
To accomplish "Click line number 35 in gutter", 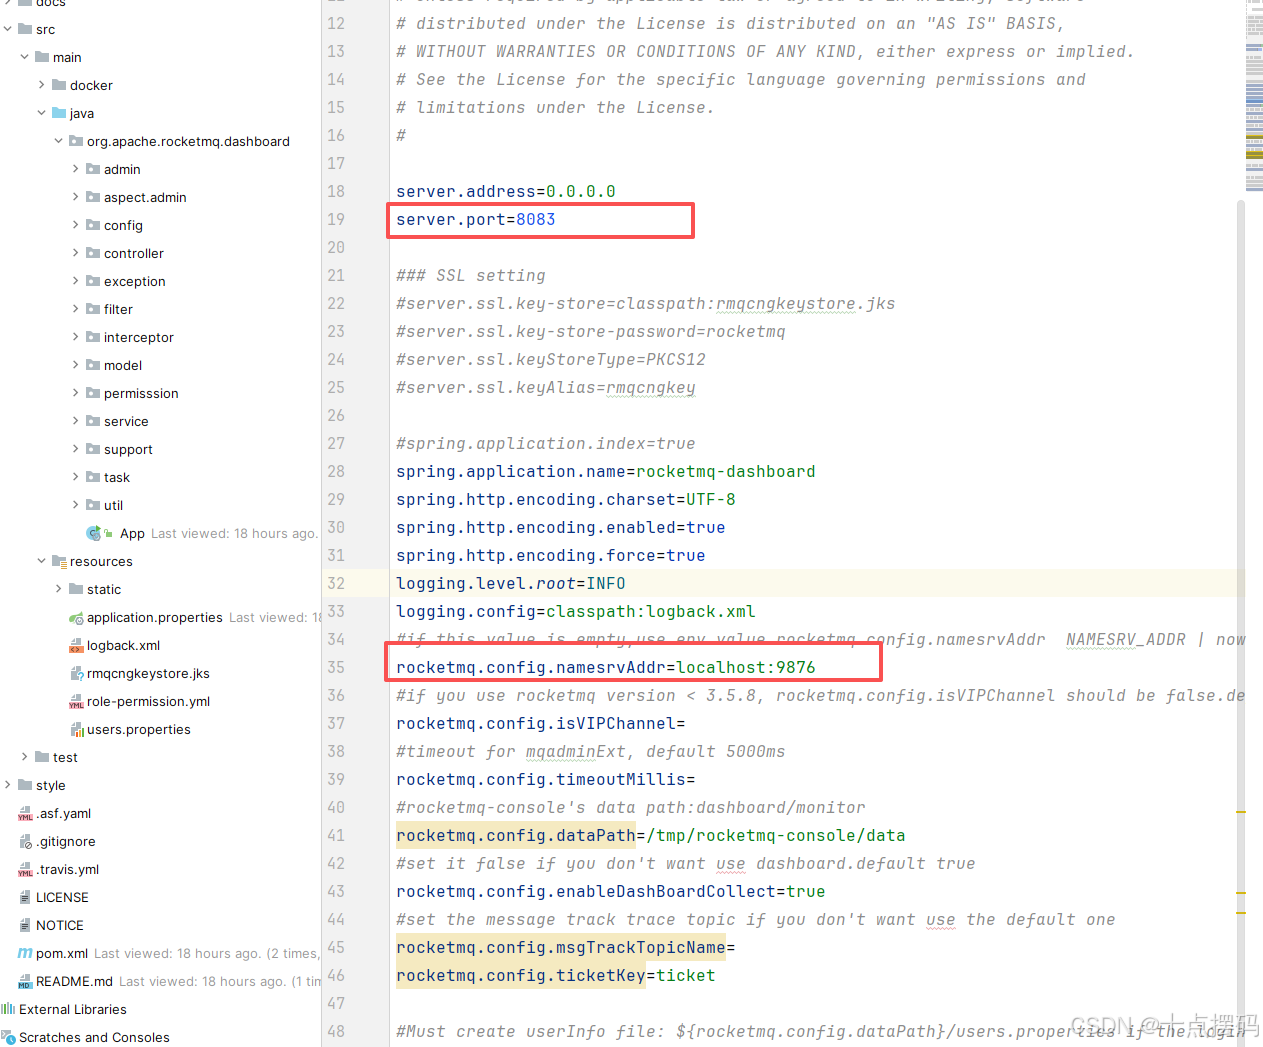I will [x=336, y=667].
